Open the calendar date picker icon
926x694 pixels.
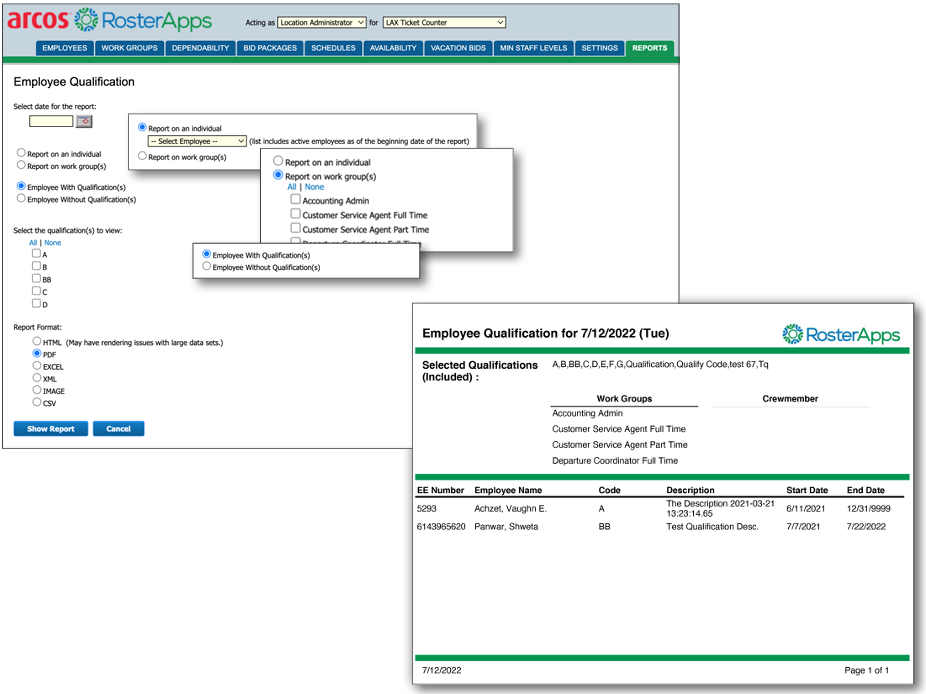(84, 121)
